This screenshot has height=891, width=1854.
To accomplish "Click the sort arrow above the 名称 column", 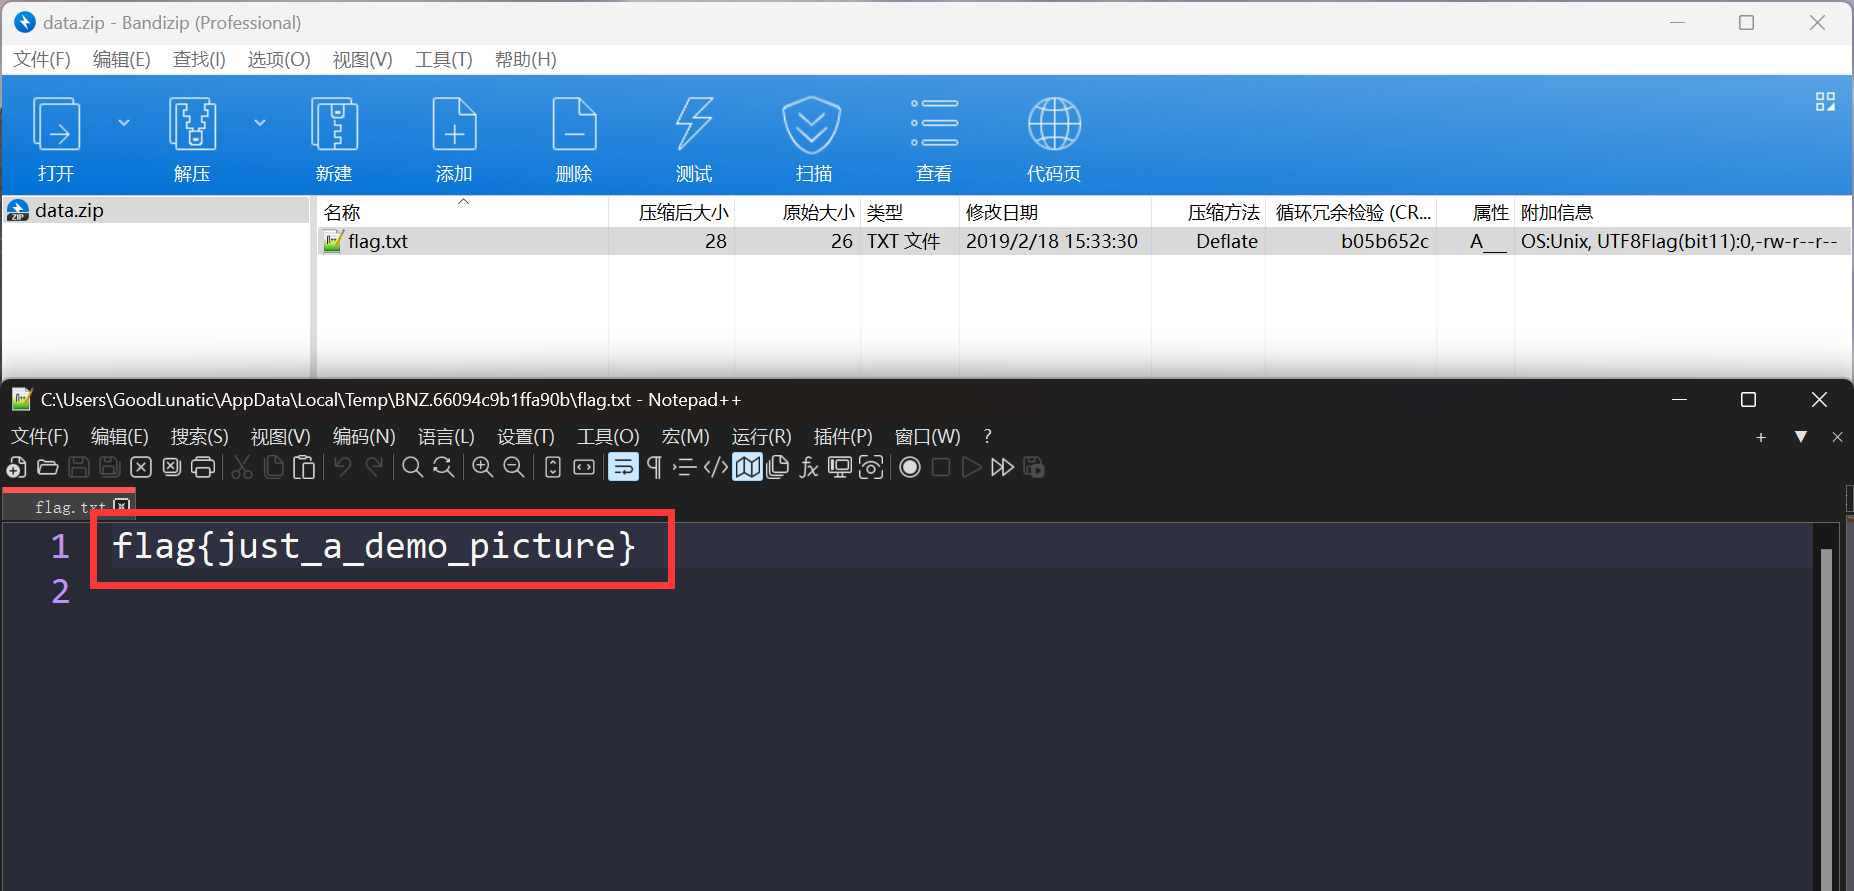I will [x=463, y=201].
